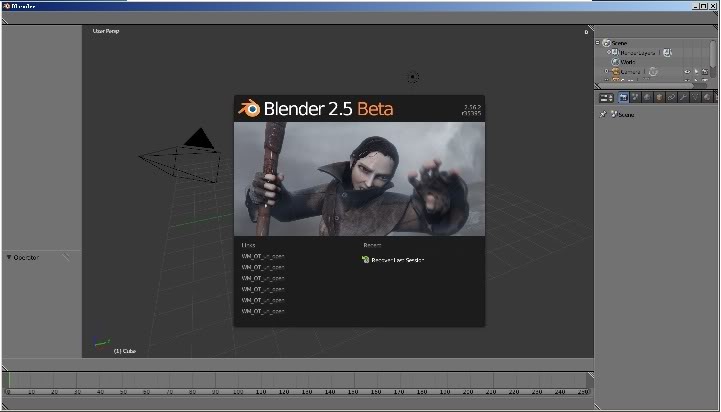This screenshot has height=412, width=721.
Task: Click the topmost WM_OT_url_open link
Action: coord(263,256)
